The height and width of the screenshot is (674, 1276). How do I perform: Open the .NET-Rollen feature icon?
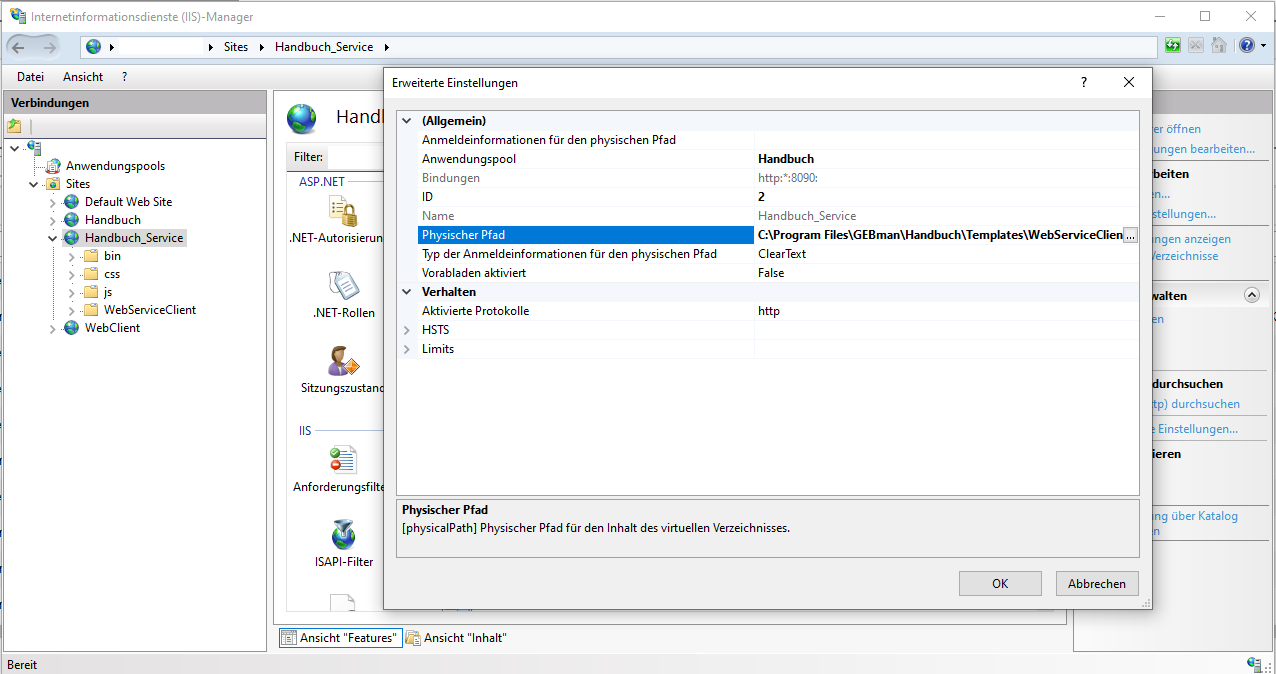point(343,286)
